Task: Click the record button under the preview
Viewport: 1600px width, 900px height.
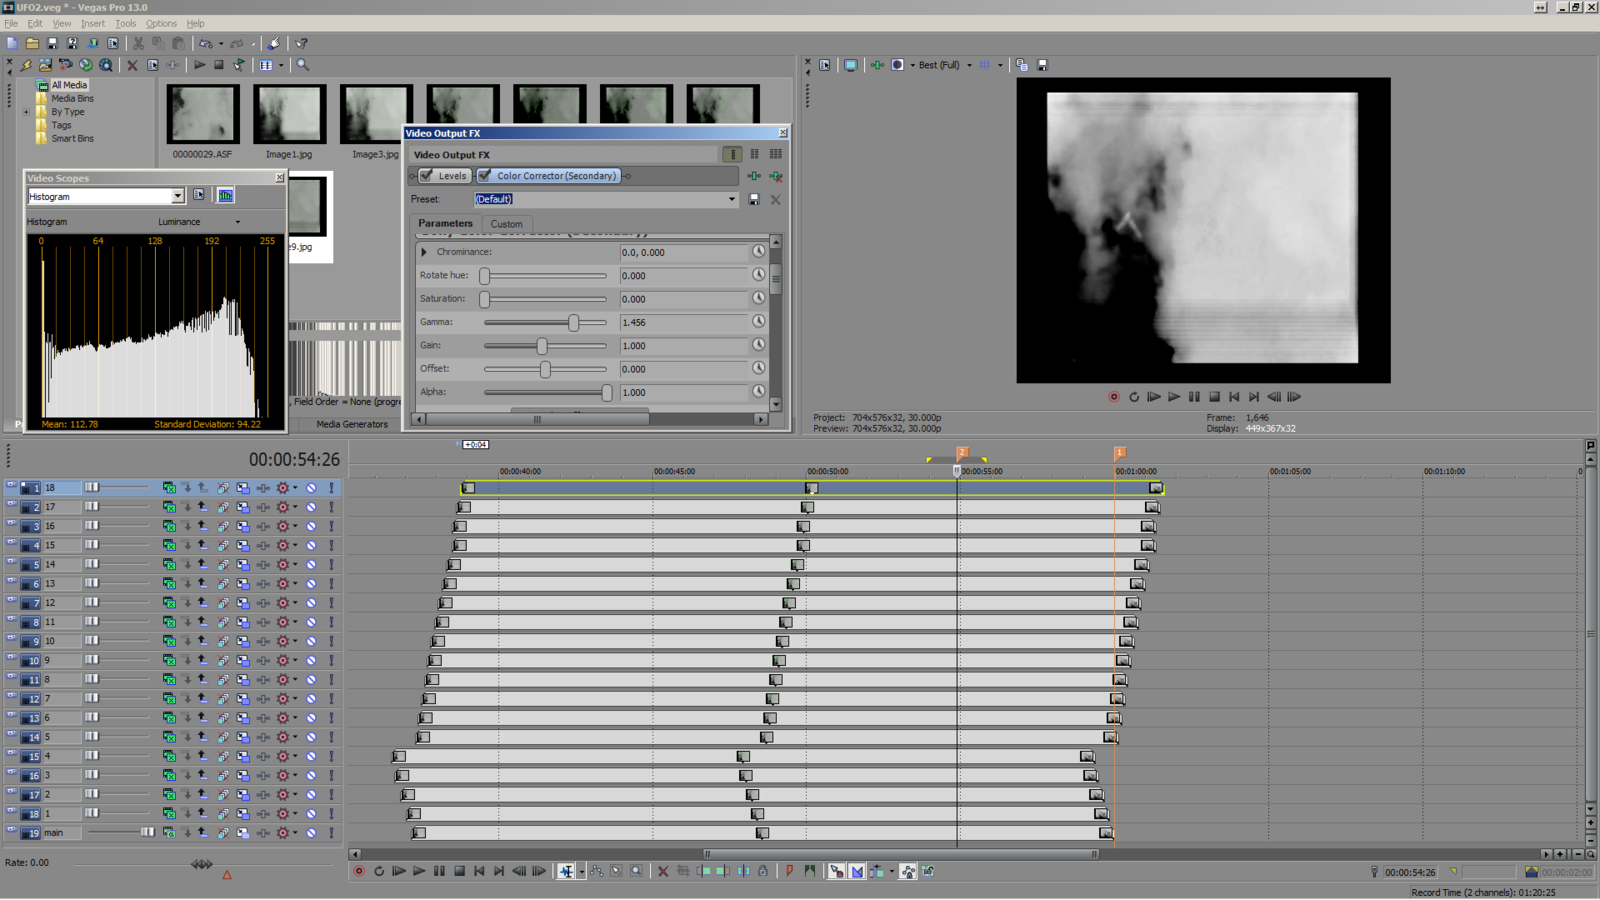Action: coord(1114,397)
